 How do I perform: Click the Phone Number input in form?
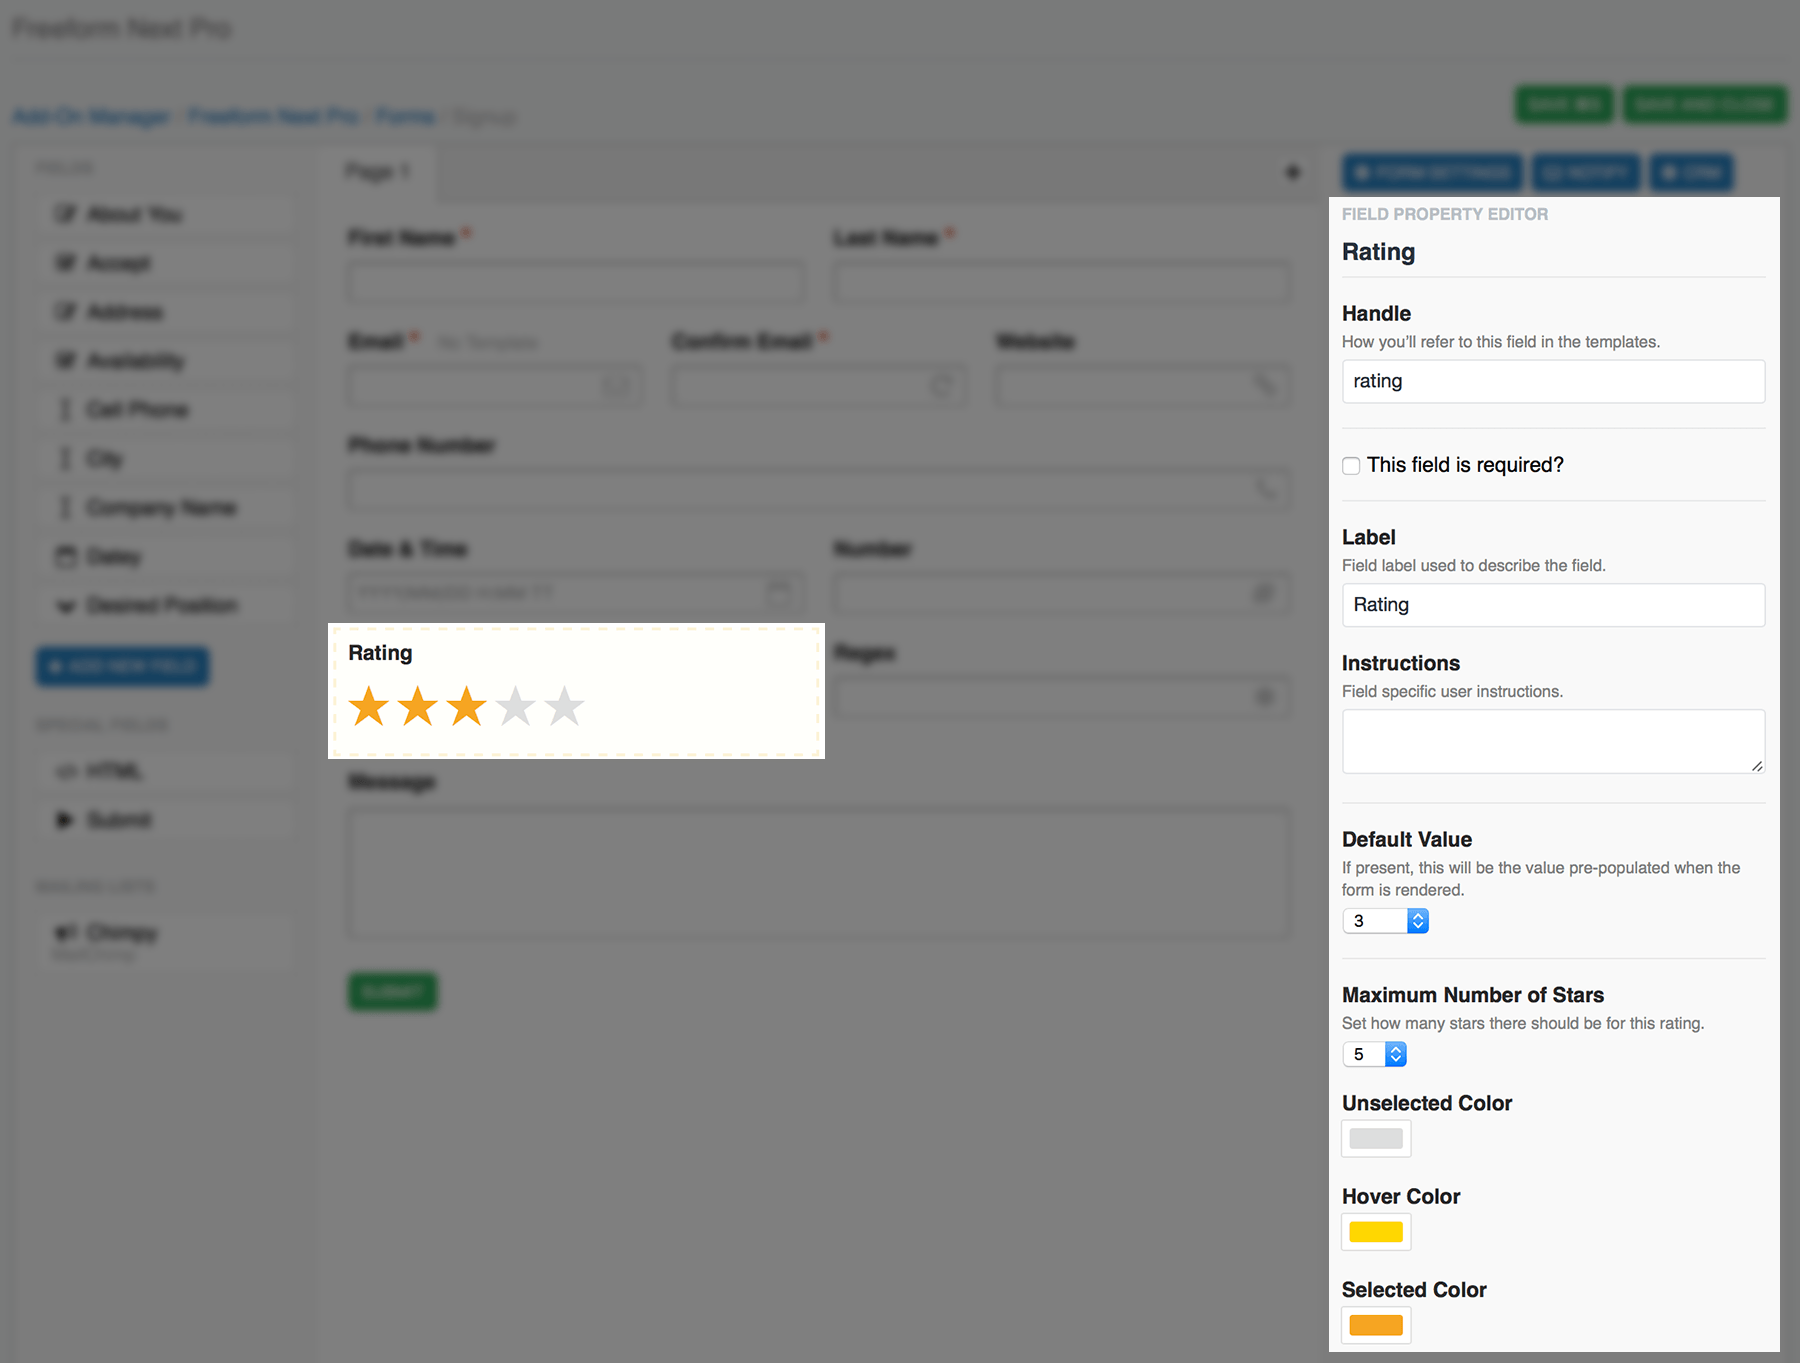[x=819, y=490]
